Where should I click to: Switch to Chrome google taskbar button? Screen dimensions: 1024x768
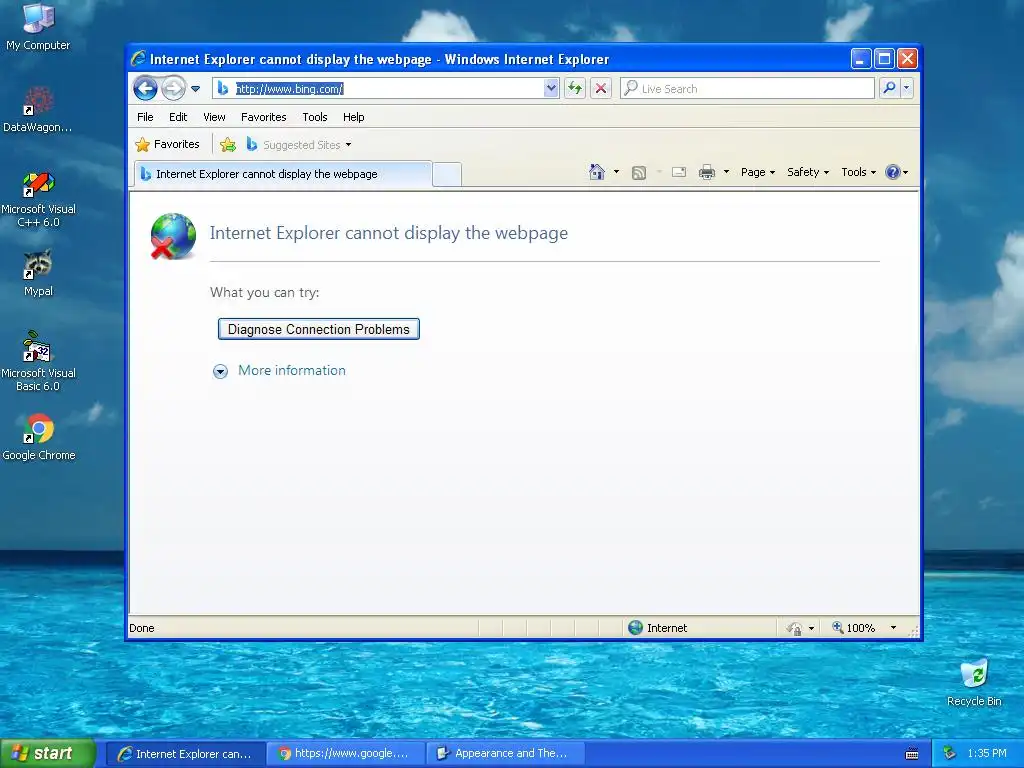(x=345, y=753)
